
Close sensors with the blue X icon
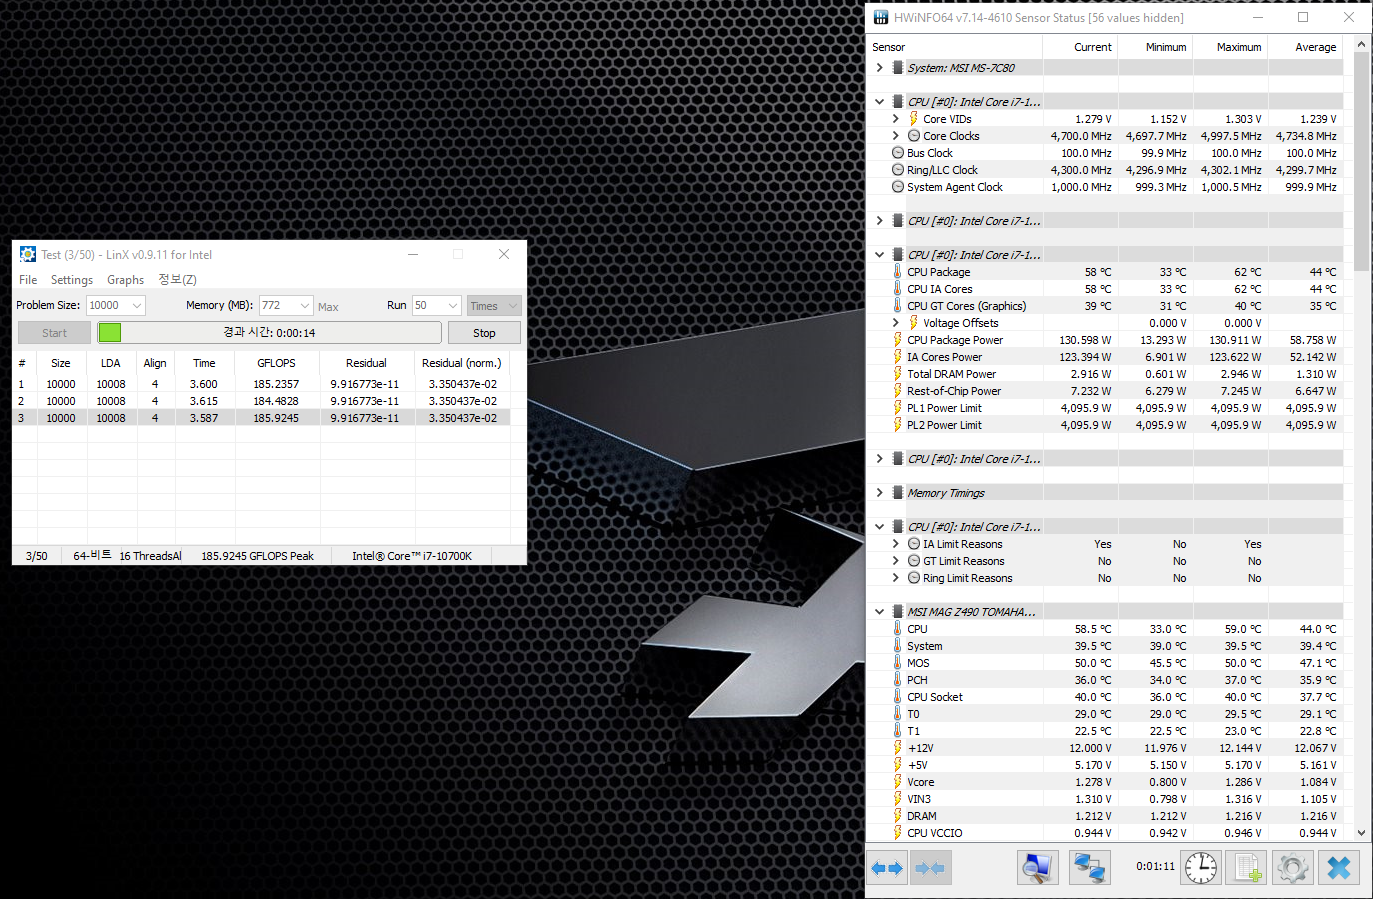click(x=1339, y=868)
